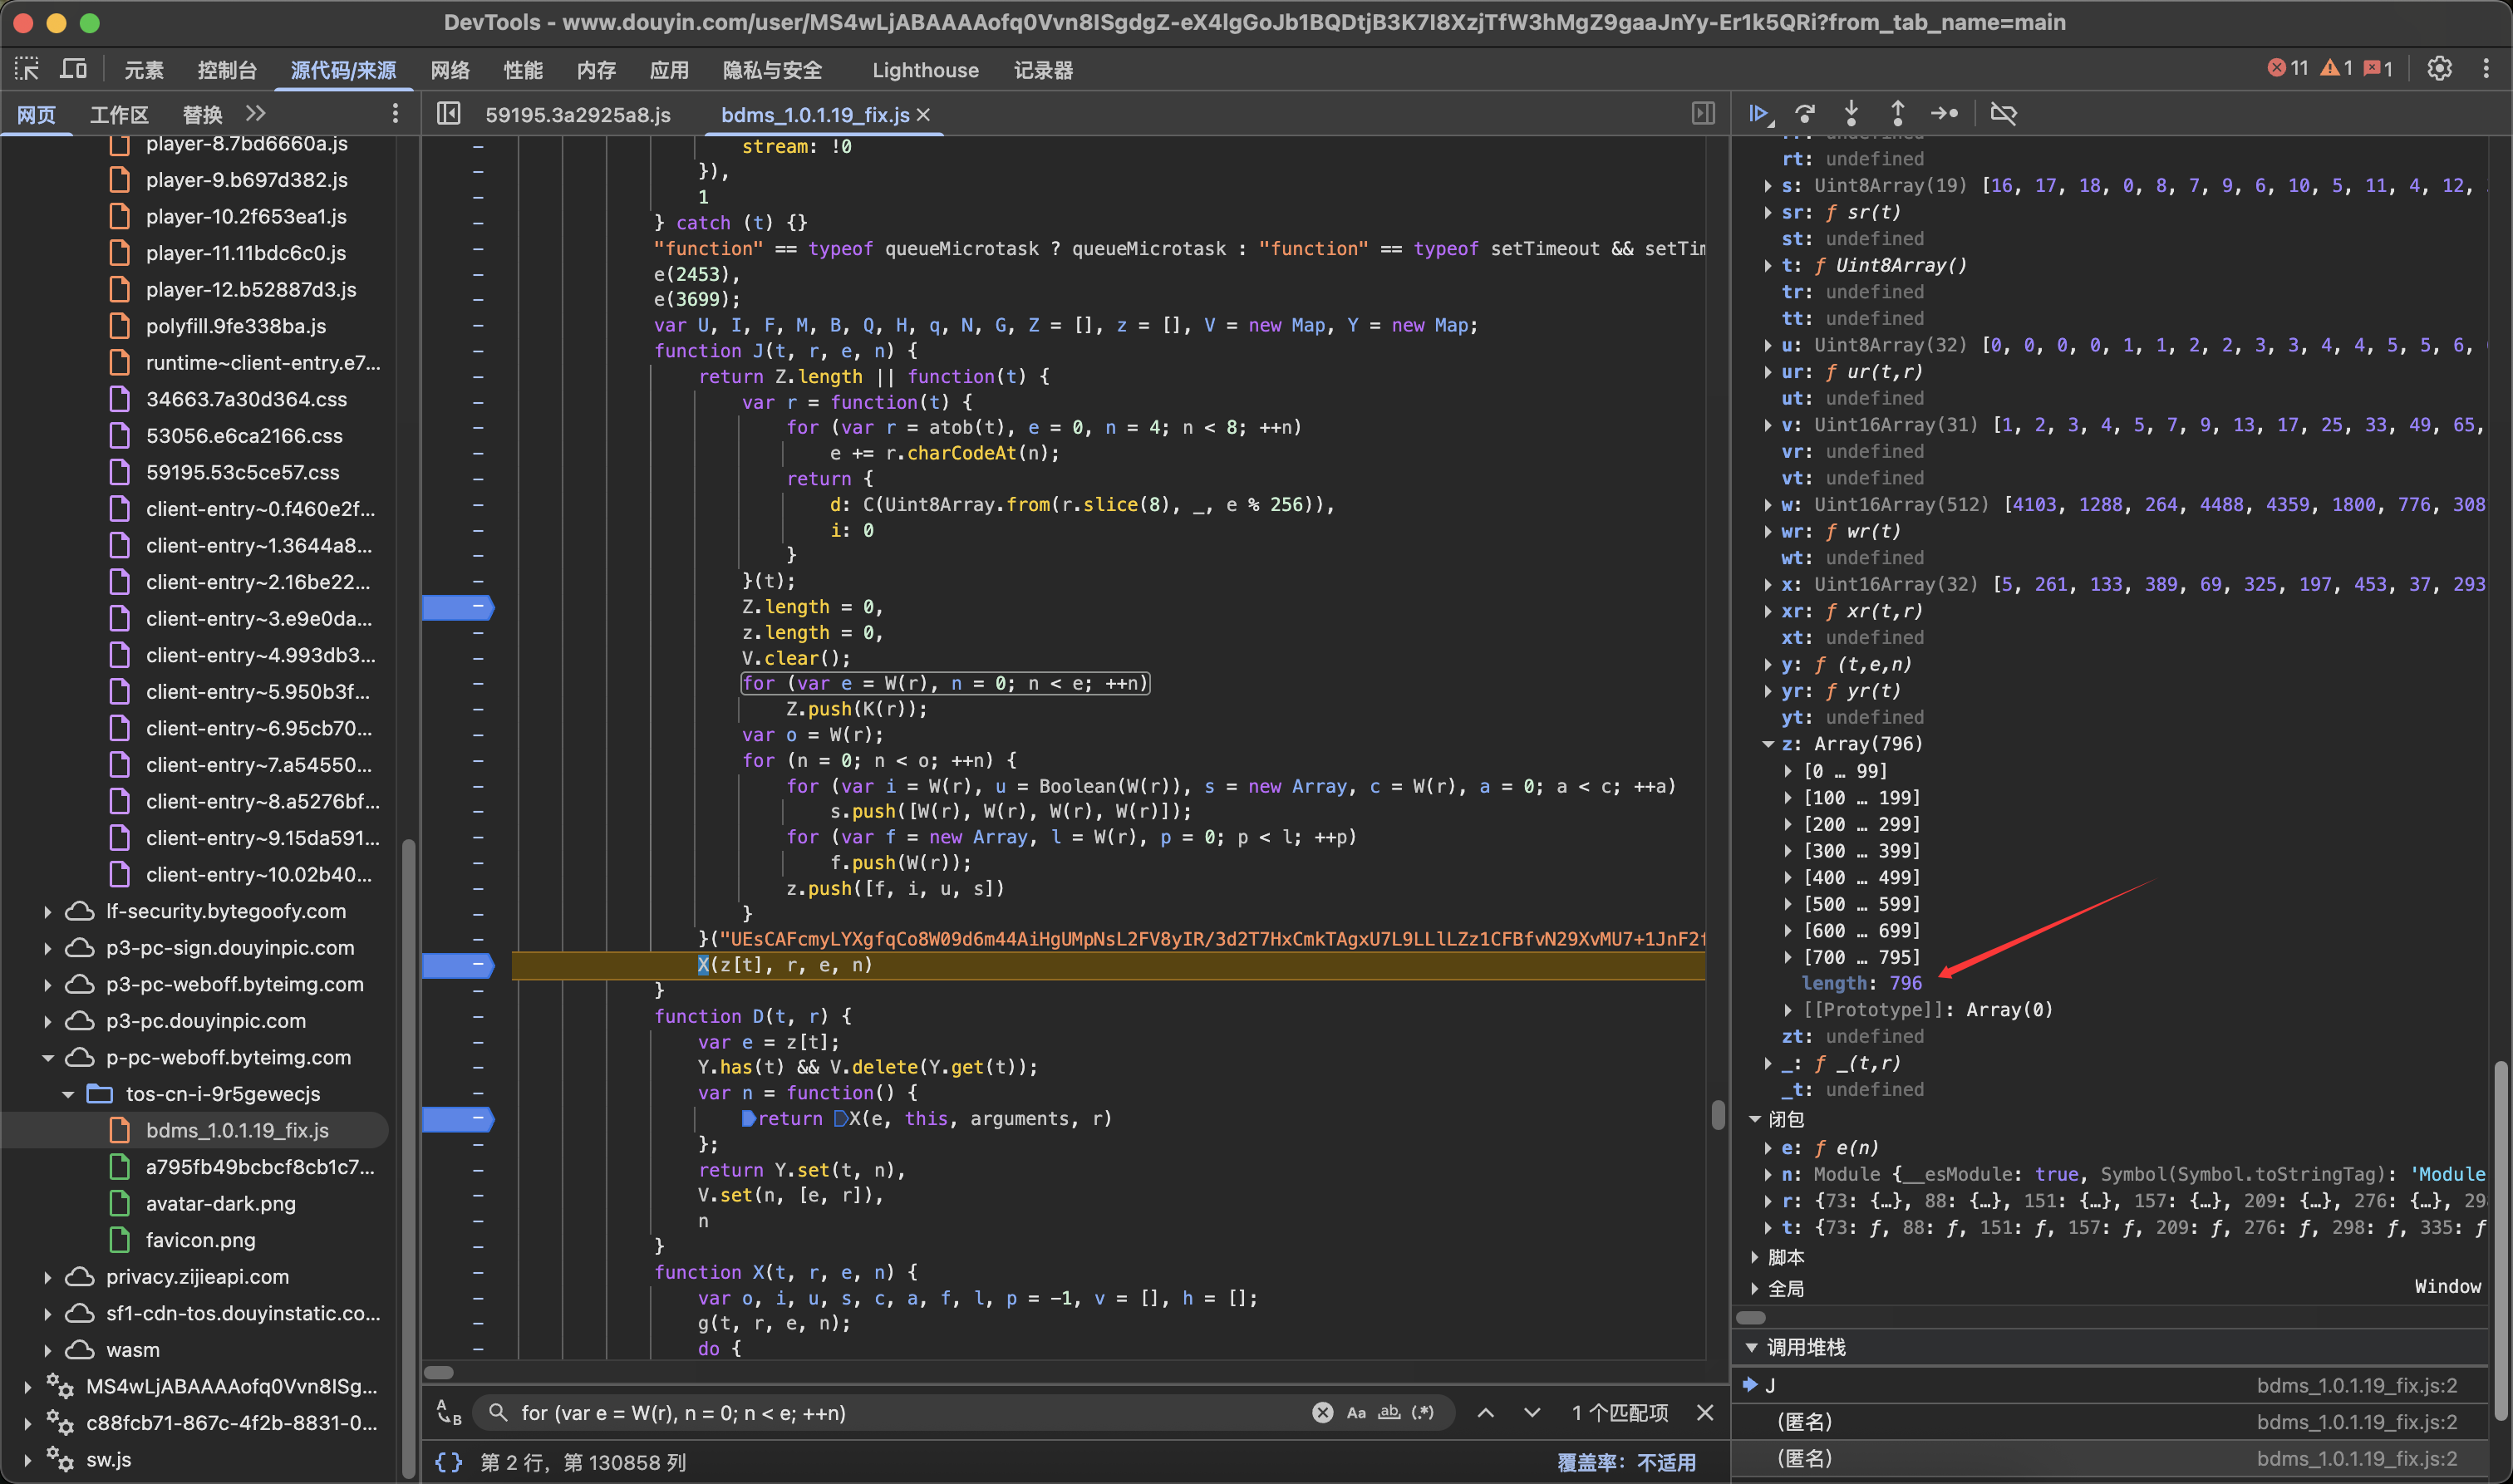
Task: Click the Step over button
Action: pyautogui.click(x=1805, y=113)
